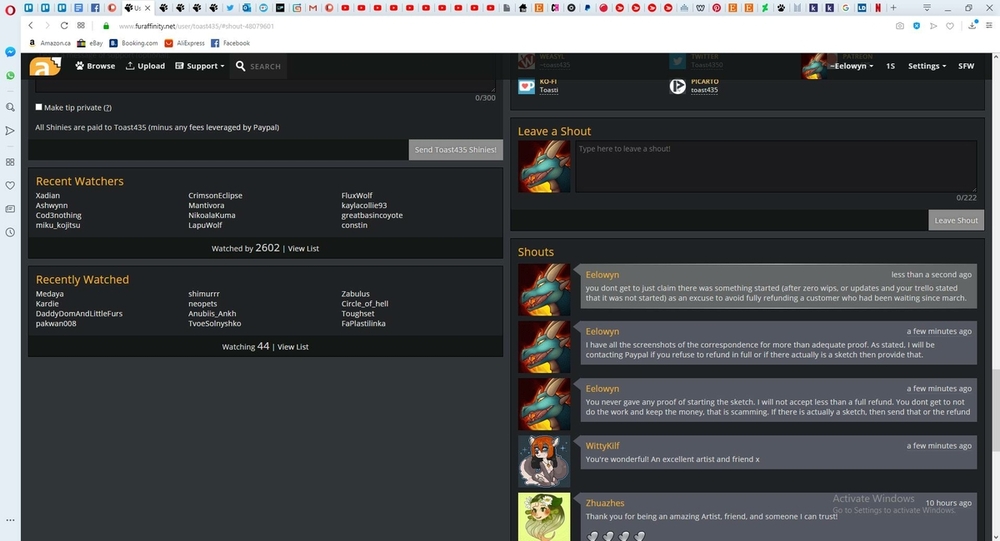Image resolution: width=1000 pixels, height=541 pixels.
Task: Open sidebar search magnifier
Action: 10,107
